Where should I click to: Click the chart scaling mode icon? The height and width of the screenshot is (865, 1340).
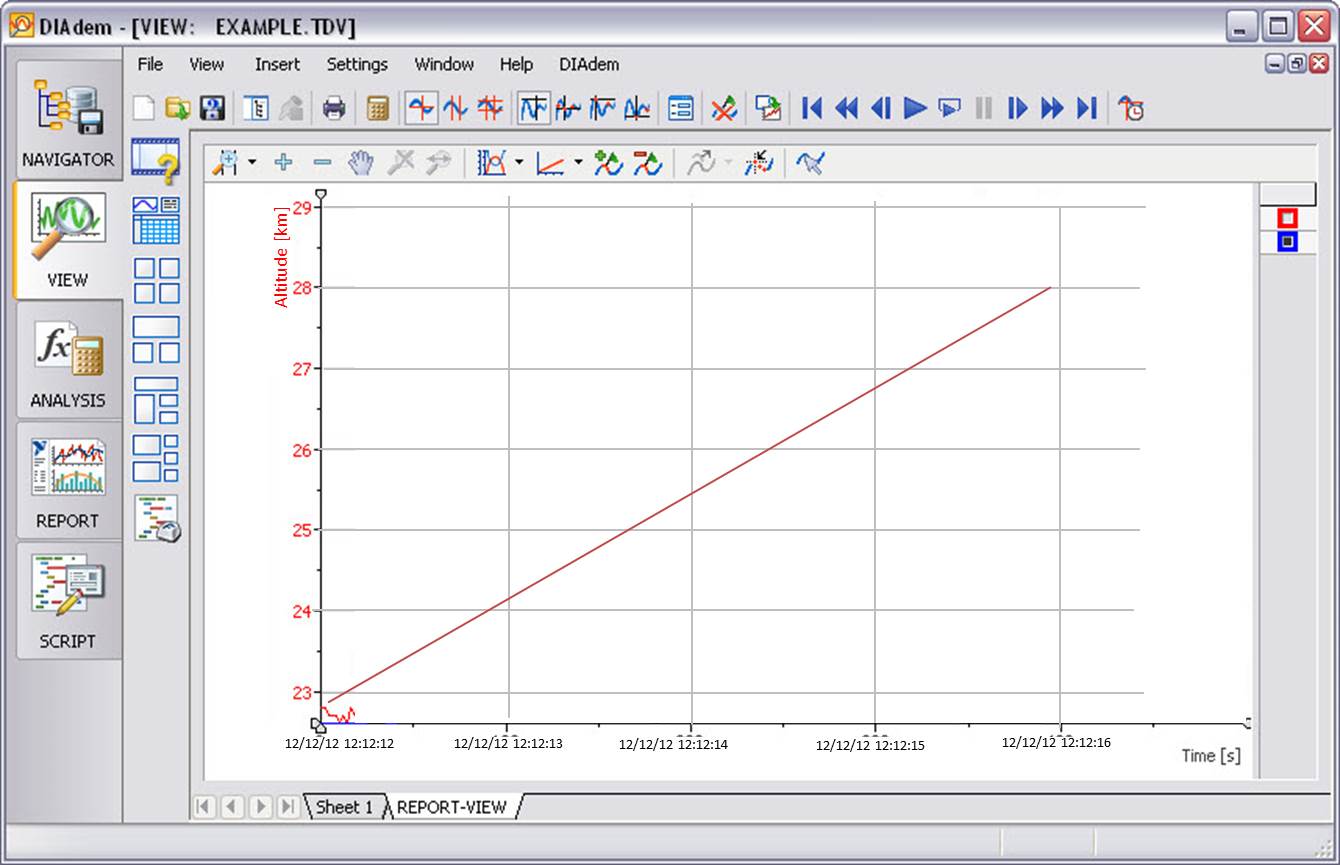click(492, 163)
